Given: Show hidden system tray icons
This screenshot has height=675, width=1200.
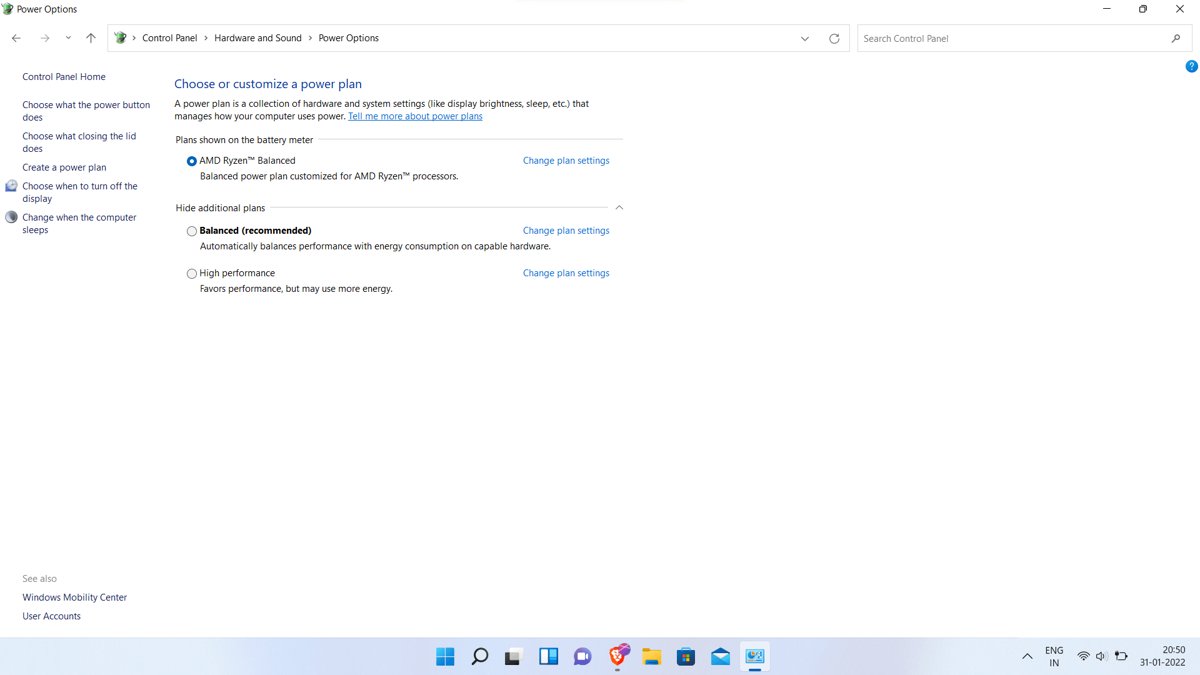Looking at the screenshot, I should pyautogui.click(x=1027, y=657).
